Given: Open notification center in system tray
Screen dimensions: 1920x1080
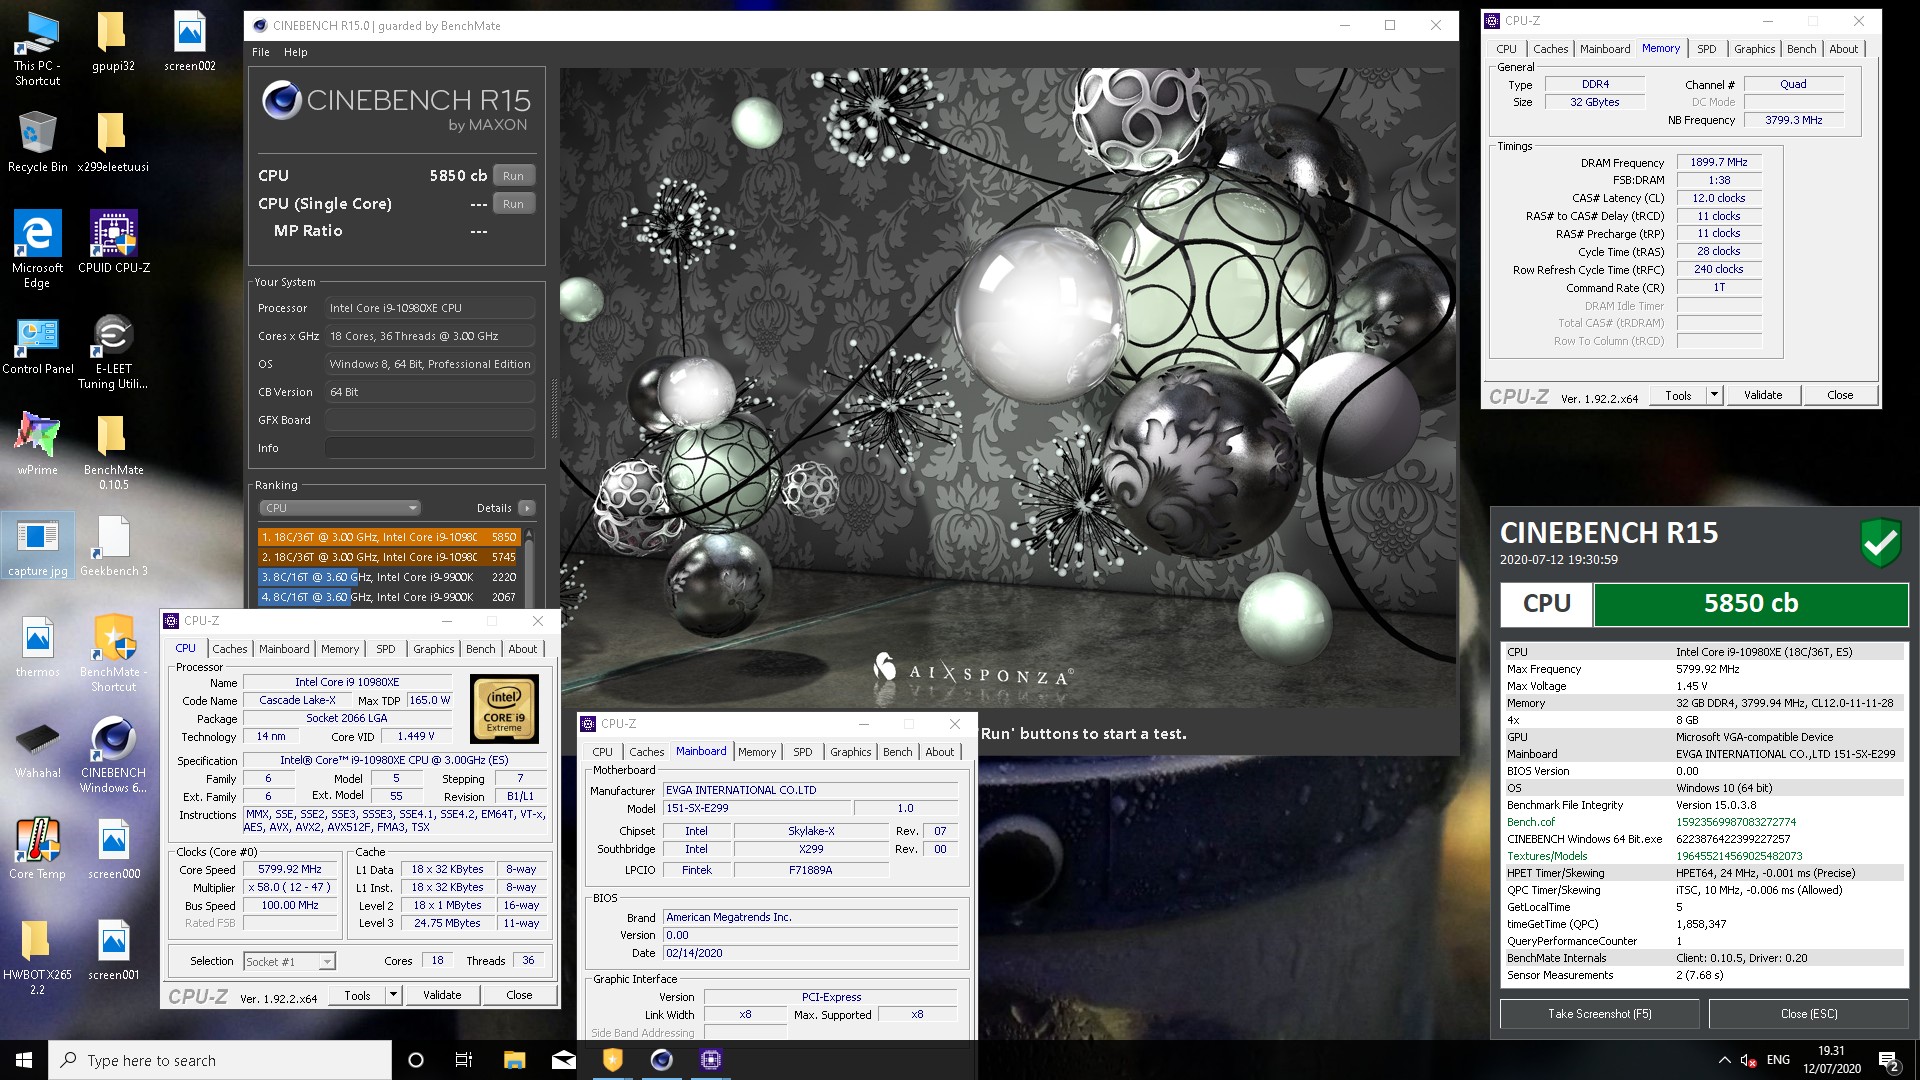Looking at the screenshot, I should [x=1889, y=1060].
